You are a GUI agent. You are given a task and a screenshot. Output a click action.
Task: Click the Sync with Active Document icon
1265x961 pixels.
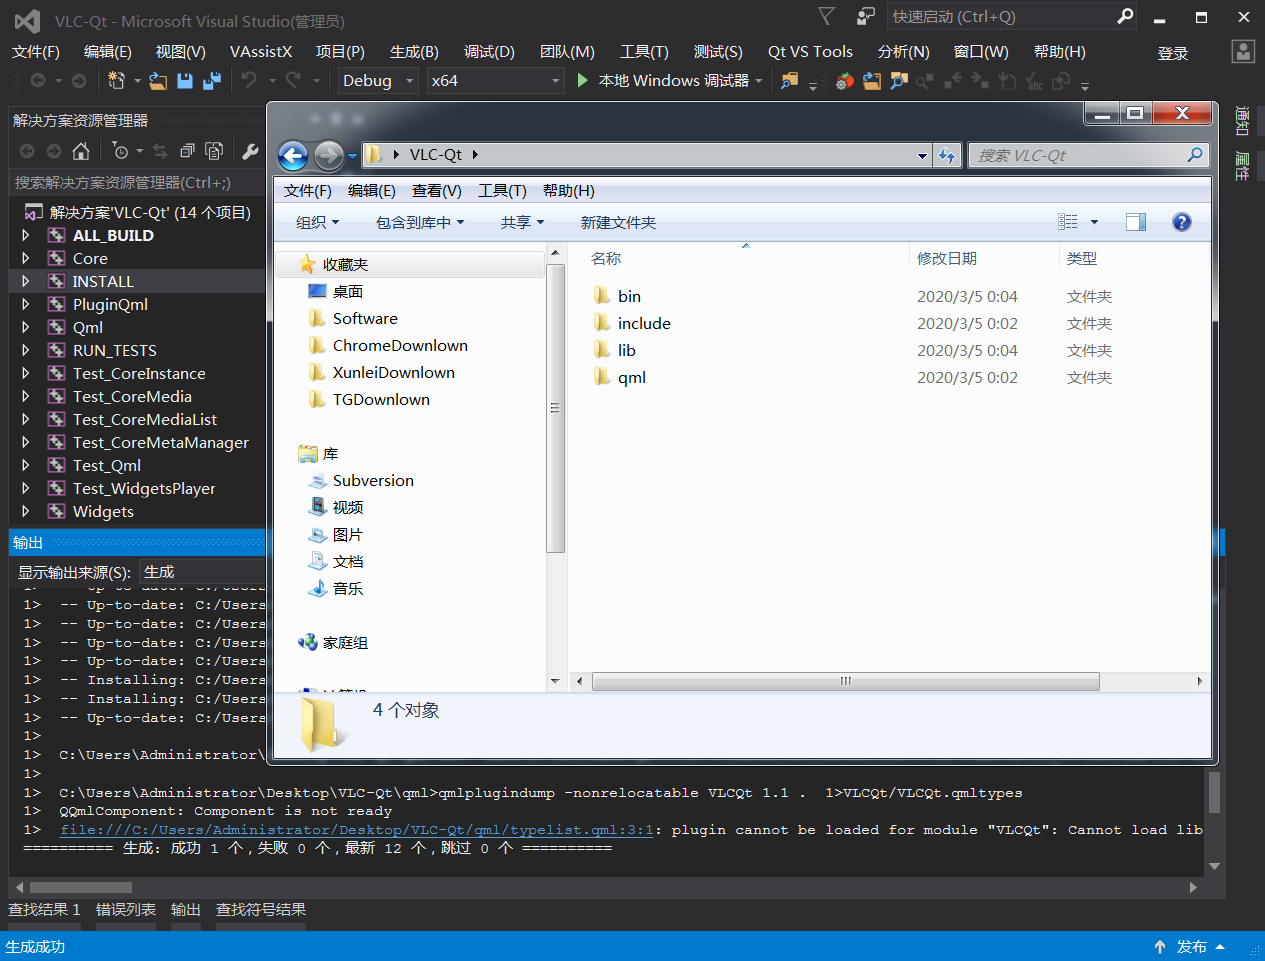click(157, 150)
